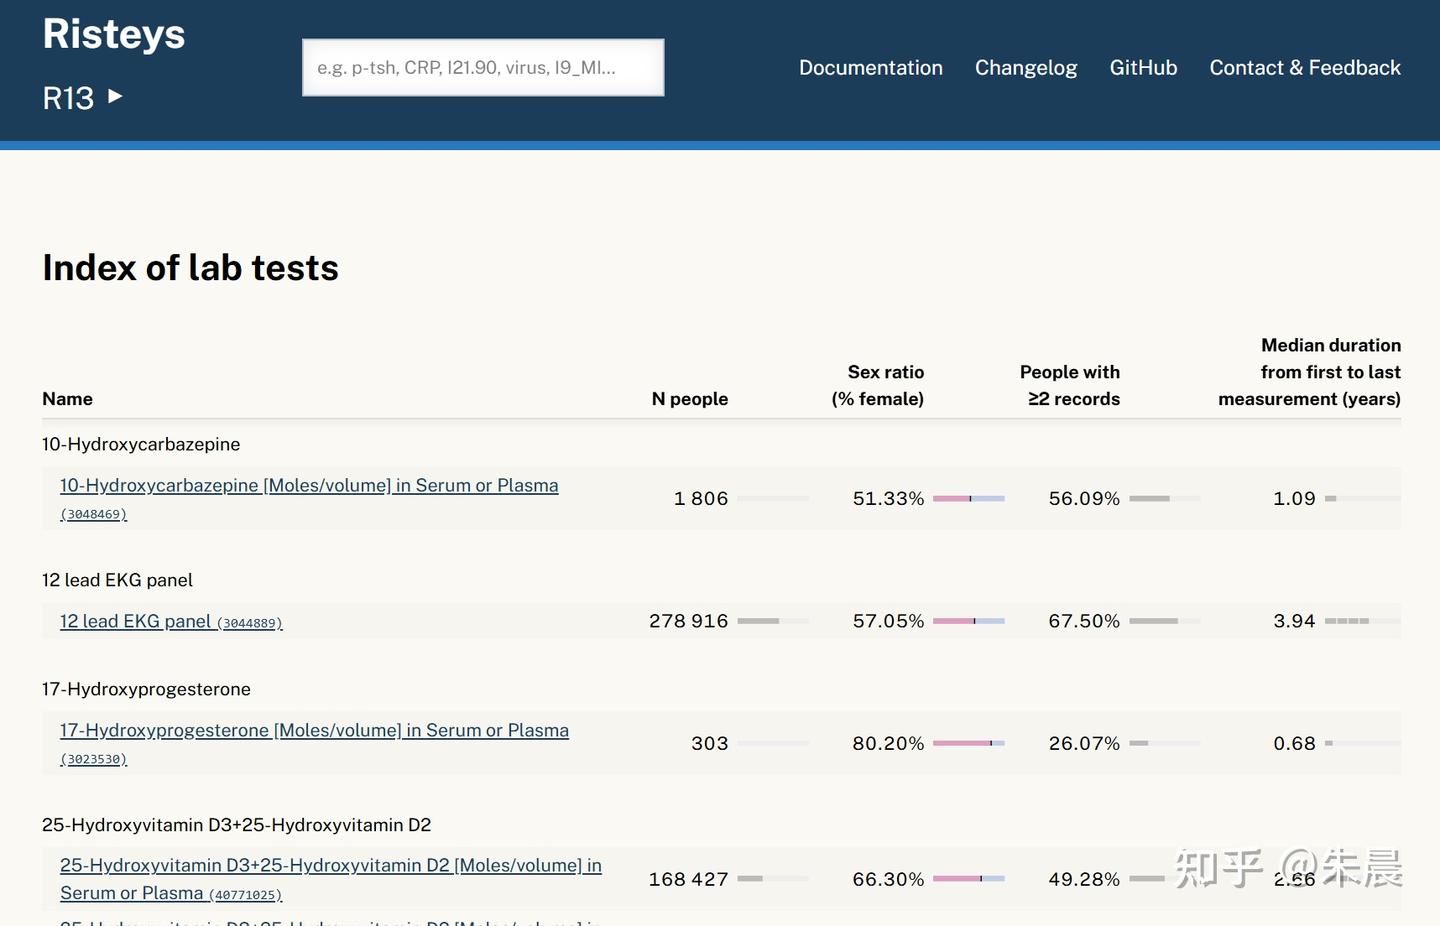This screenshot has width=1440, height=926.
Task: Sort the table by N people column
Action: pyautogui.click(x=690, y=398)
